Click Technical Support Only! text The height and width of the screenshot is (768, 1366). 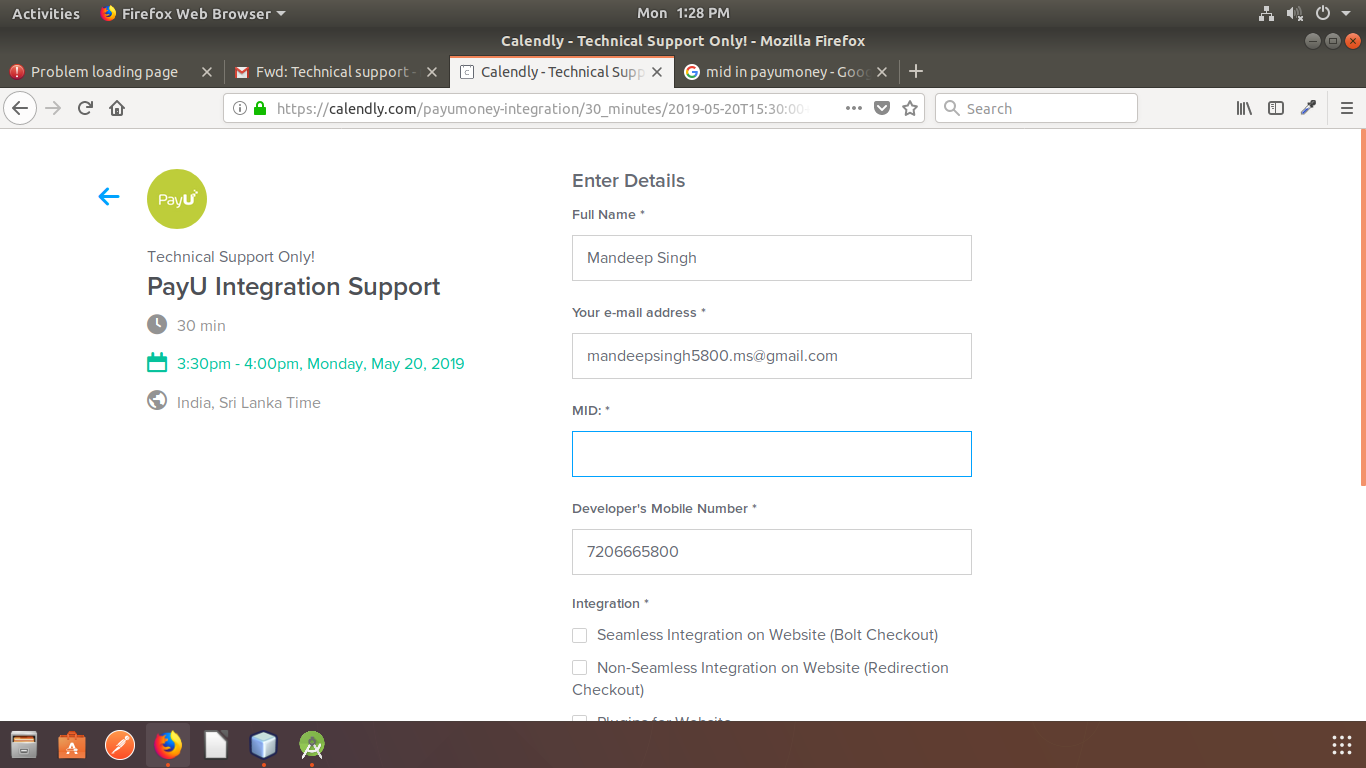(x=231, y=257)
